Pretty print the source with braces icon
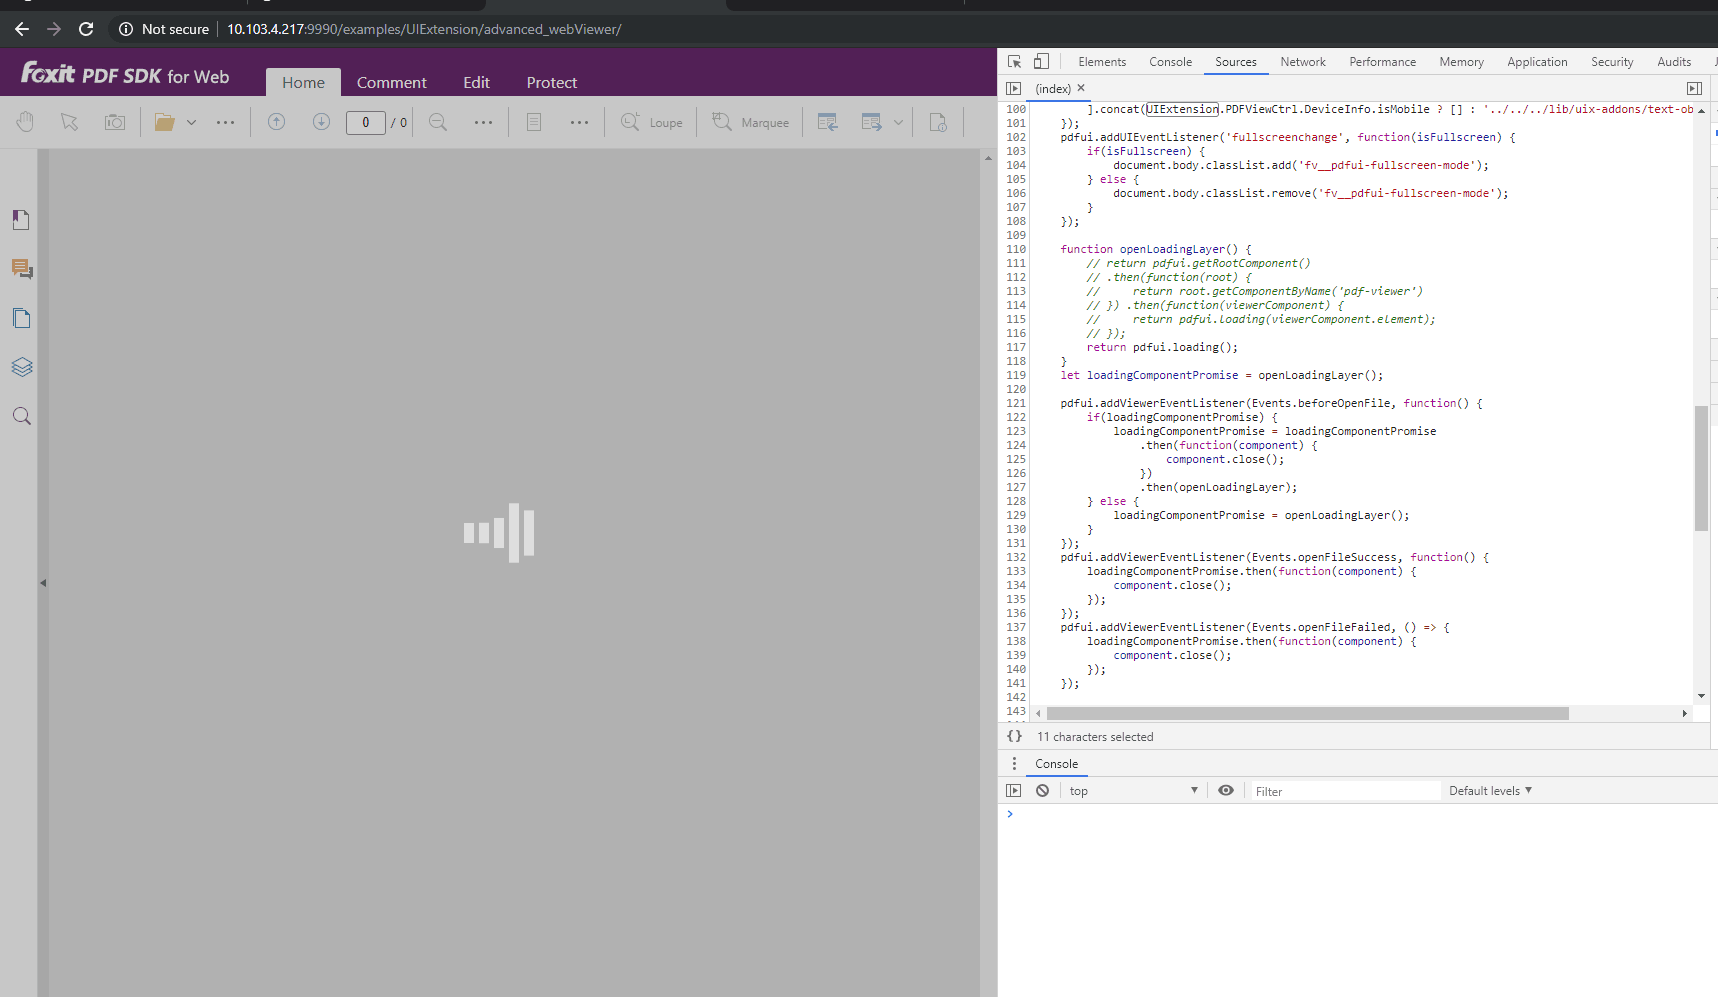The height and width of the screenshot is (997, 1718). coord(1014,736)
